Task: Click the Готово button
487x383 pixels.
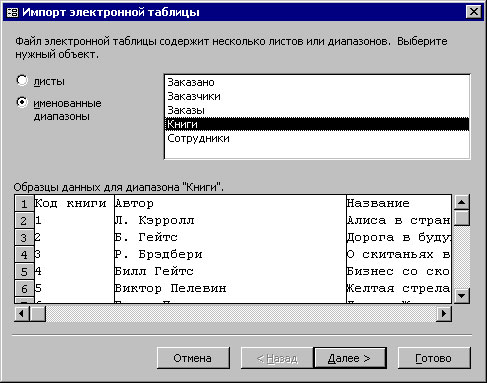Action: (434, 358)
